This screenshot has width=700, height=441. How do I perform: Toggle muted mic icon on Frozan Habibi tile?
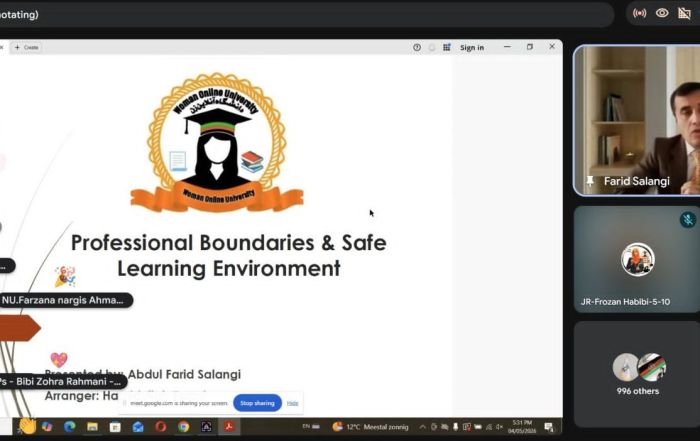[687, 219]
